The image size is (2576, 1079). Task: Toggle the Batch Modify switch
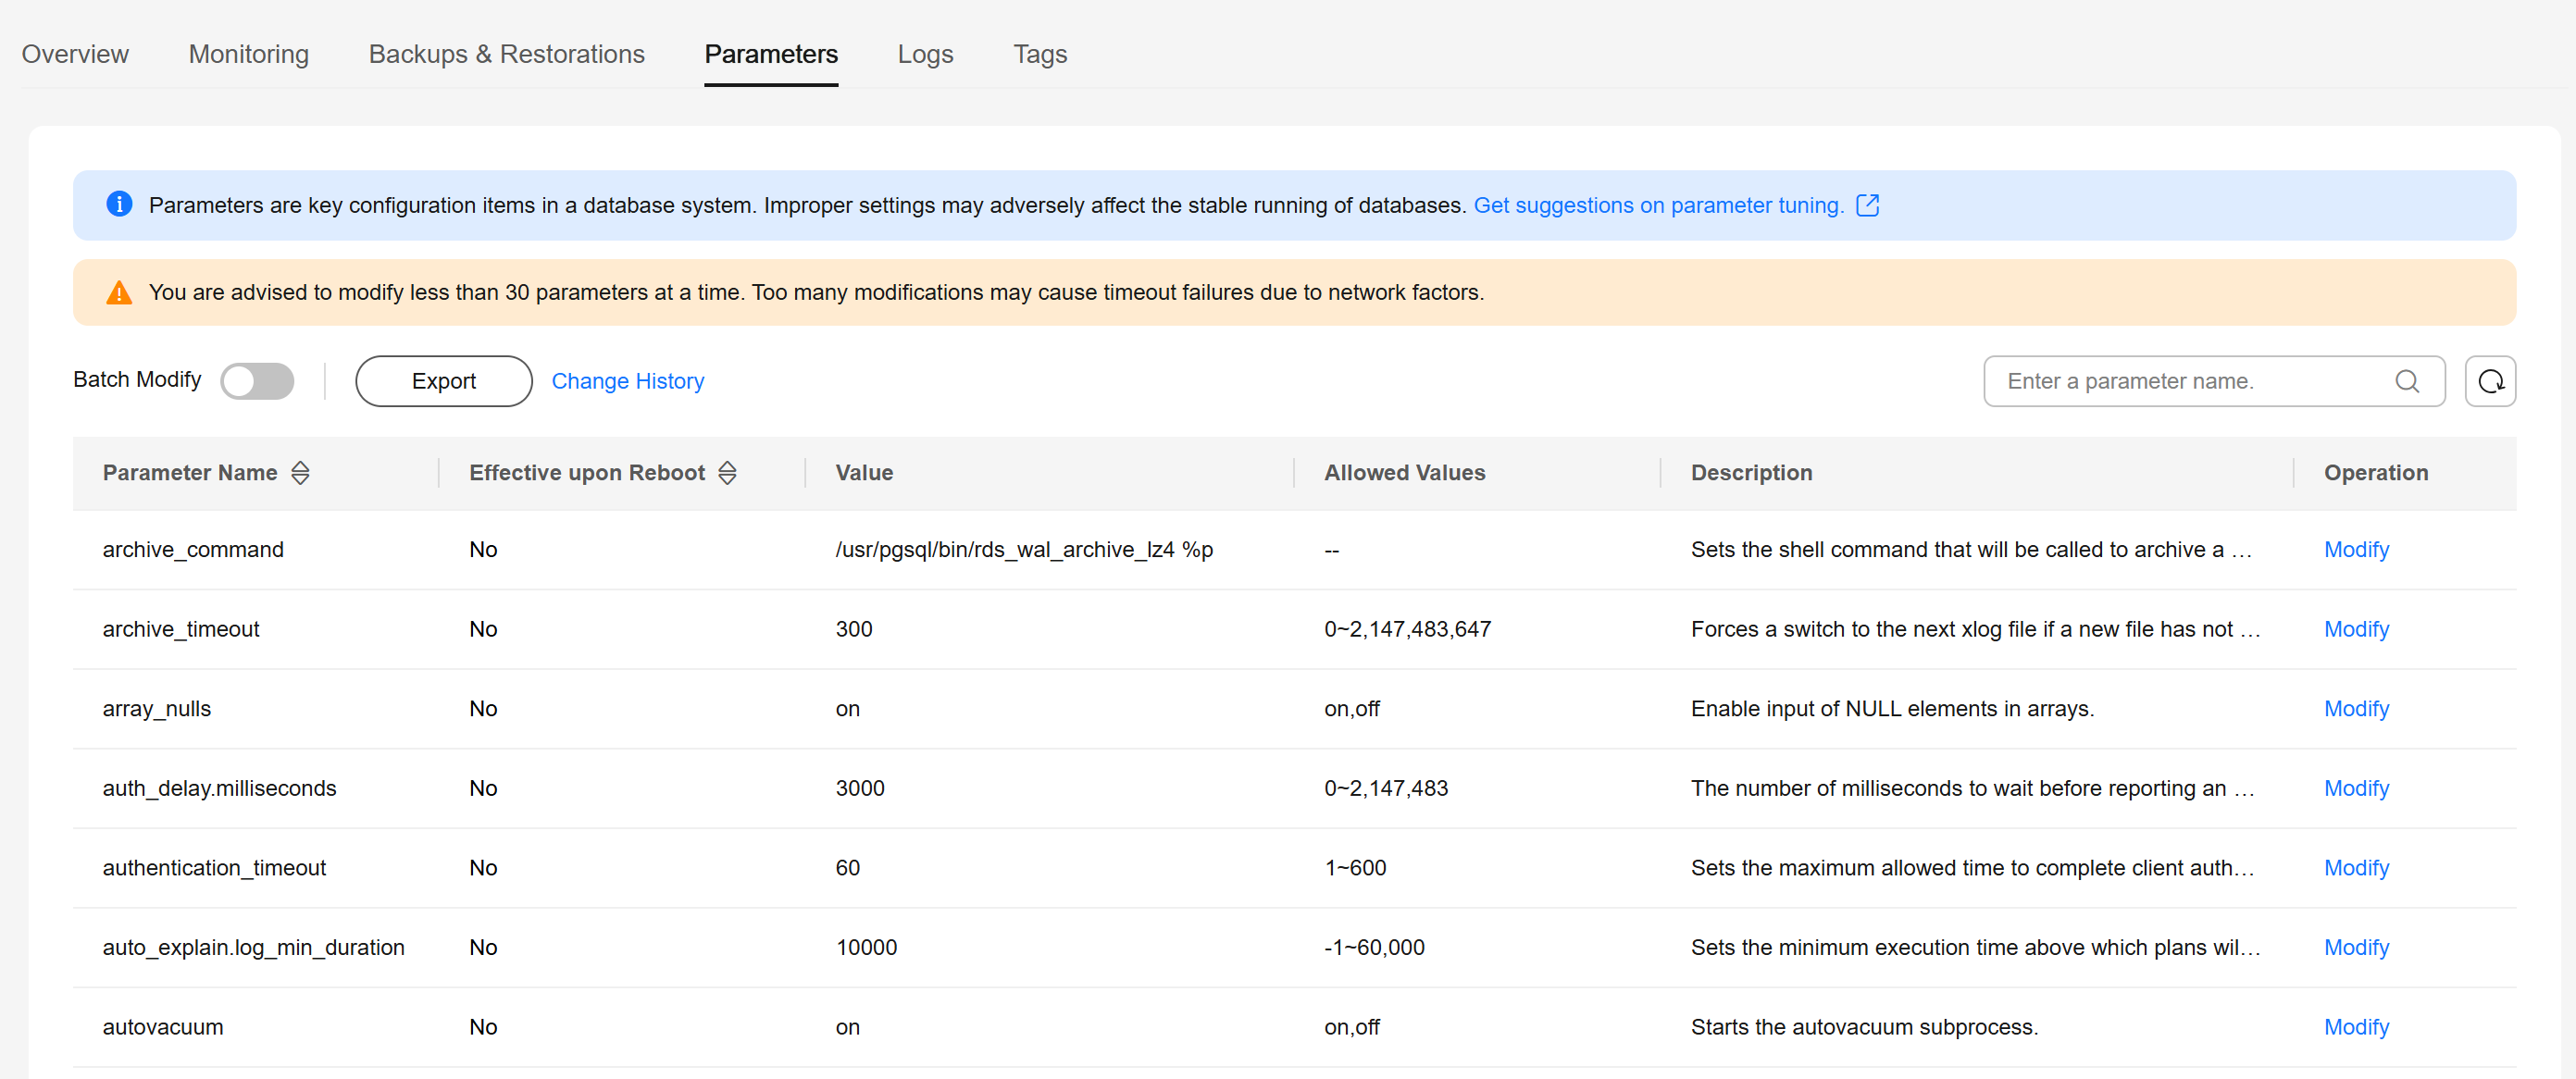[x=257, y=381]
